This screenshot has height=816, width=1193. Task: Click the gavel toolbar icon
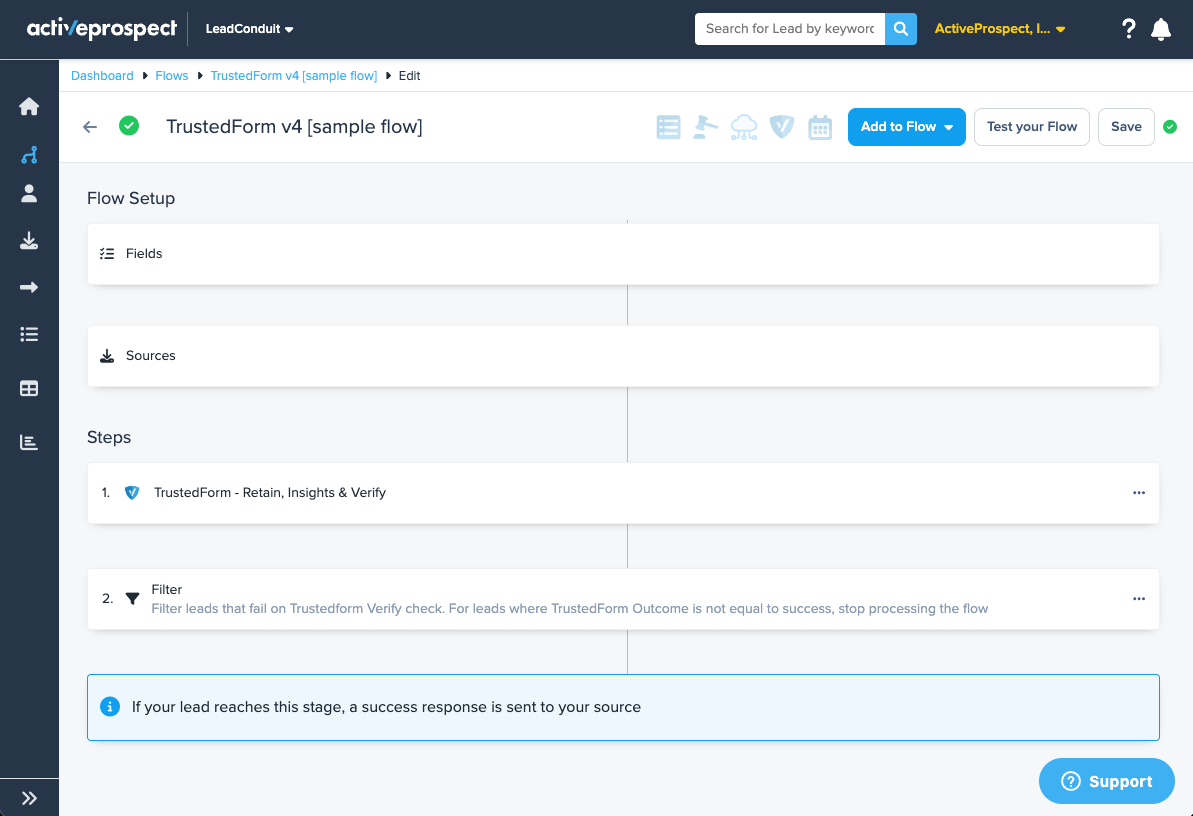[x=706, y=127]
